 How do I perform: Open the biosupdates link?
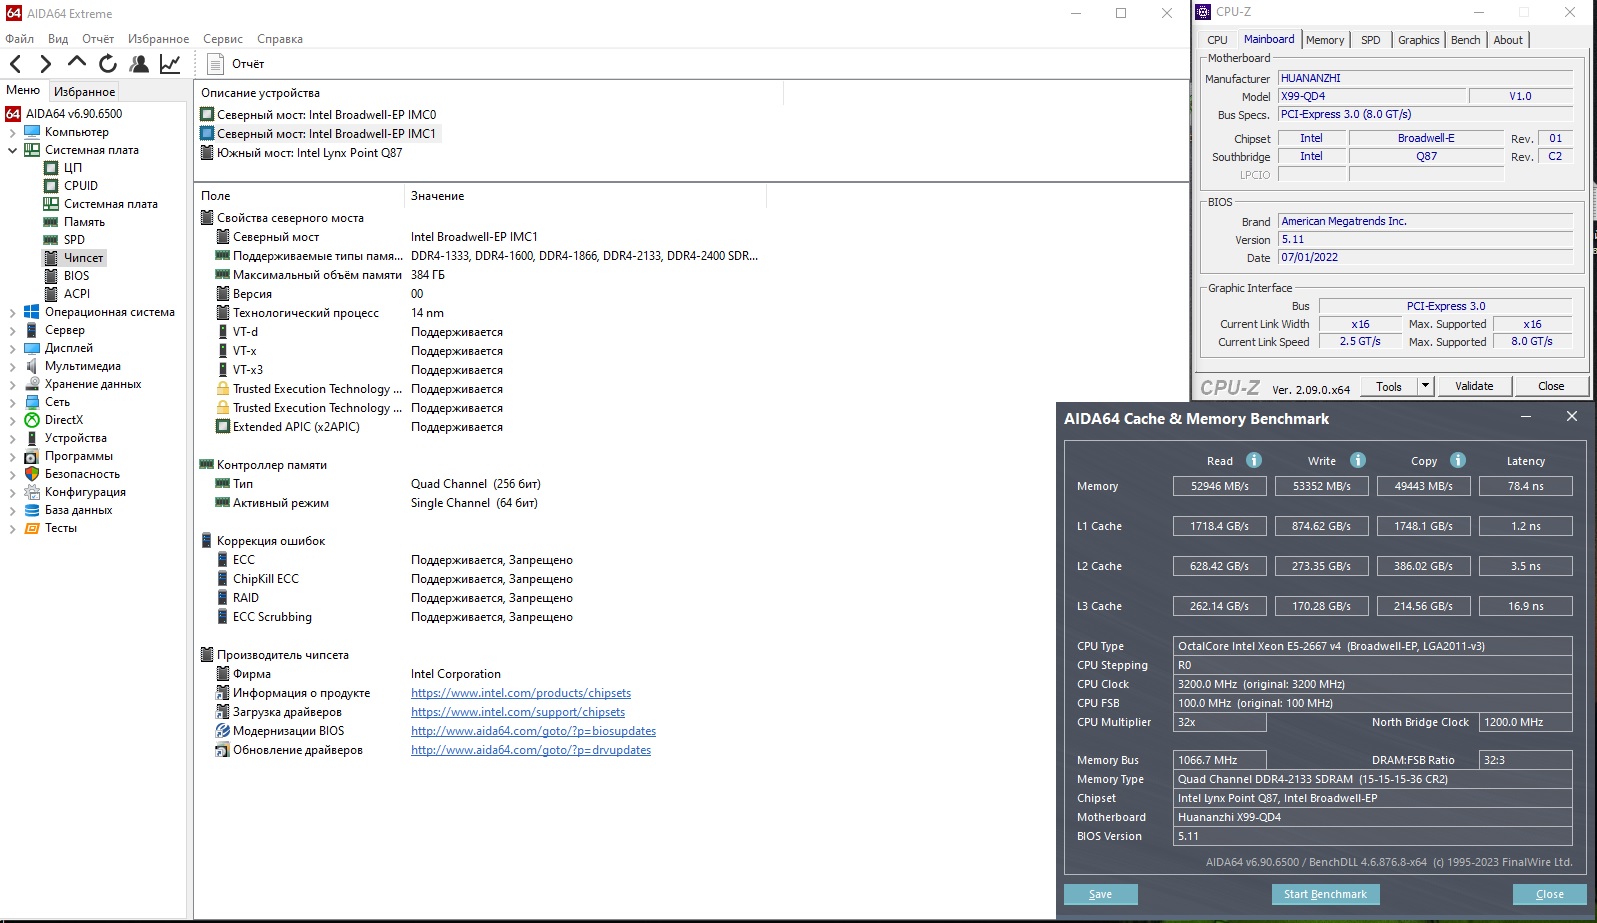coord(533,731)
